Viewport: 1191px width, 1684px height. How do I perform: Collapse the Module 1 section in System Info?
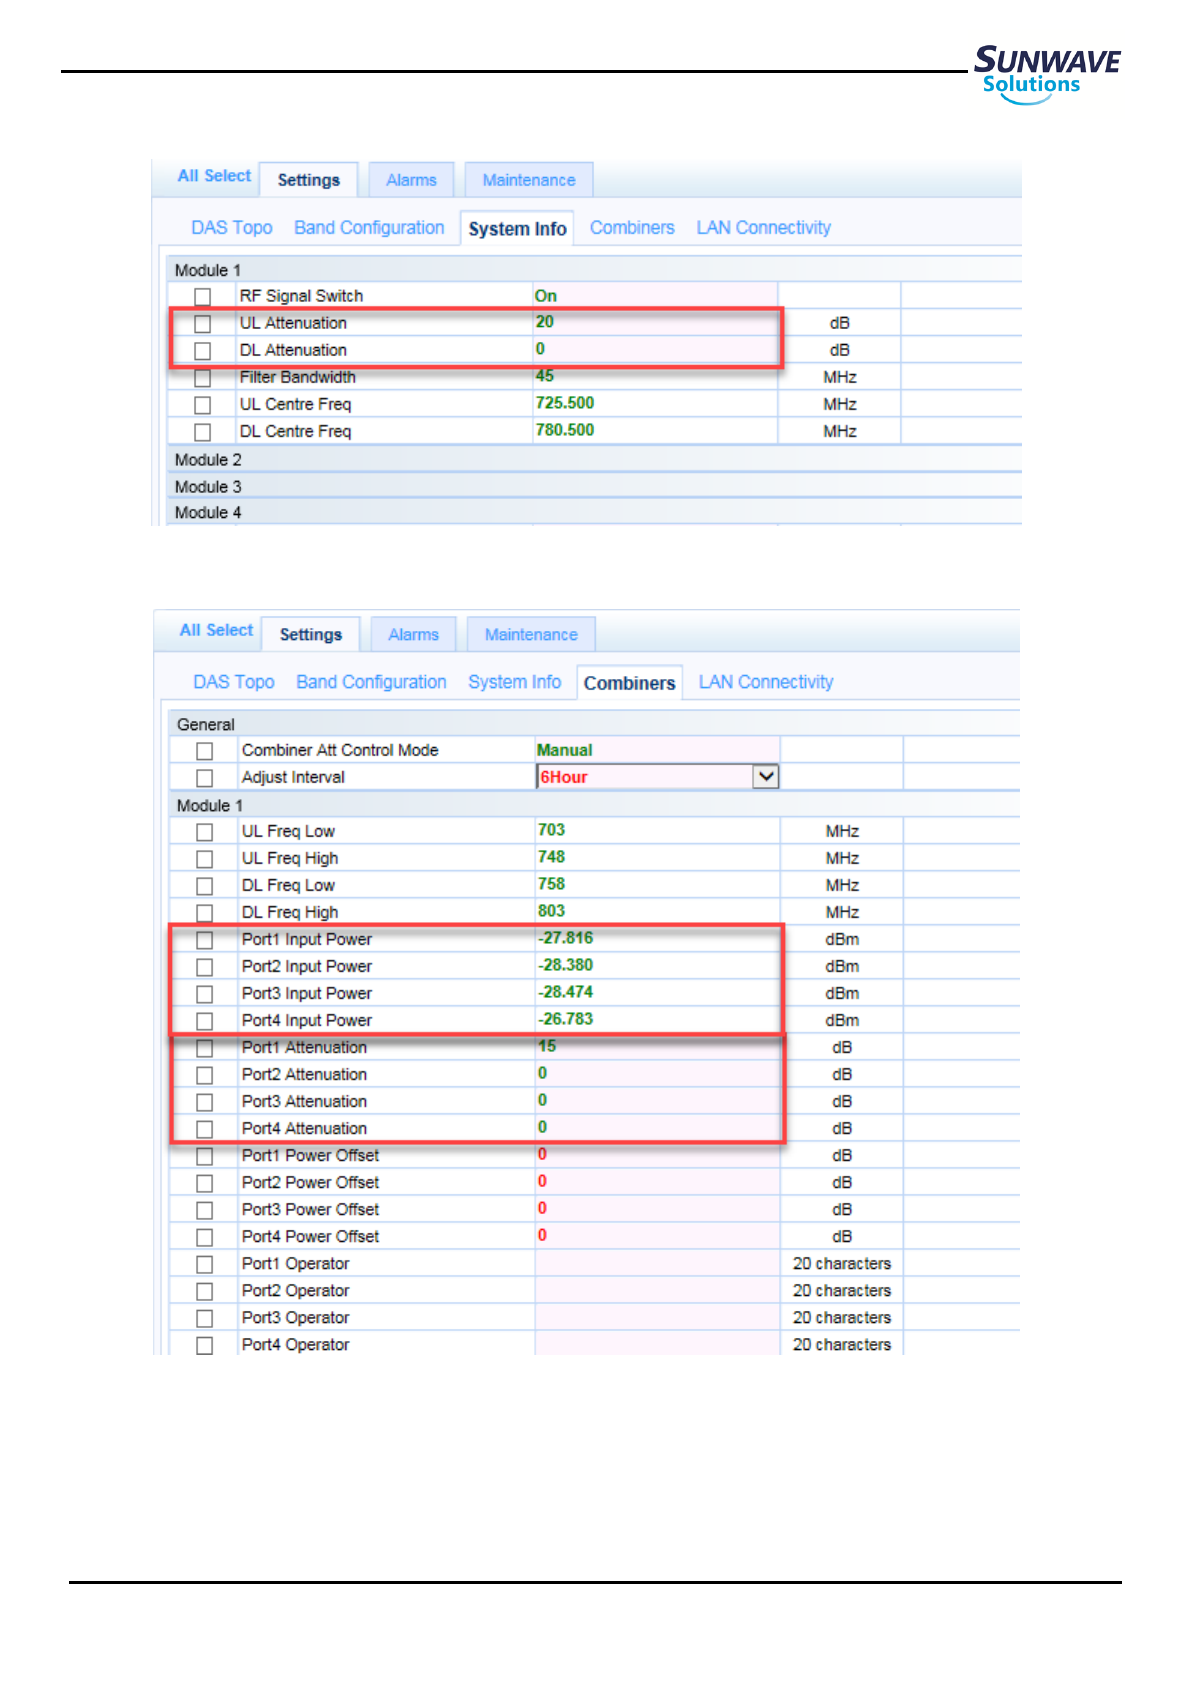point(593,270)
